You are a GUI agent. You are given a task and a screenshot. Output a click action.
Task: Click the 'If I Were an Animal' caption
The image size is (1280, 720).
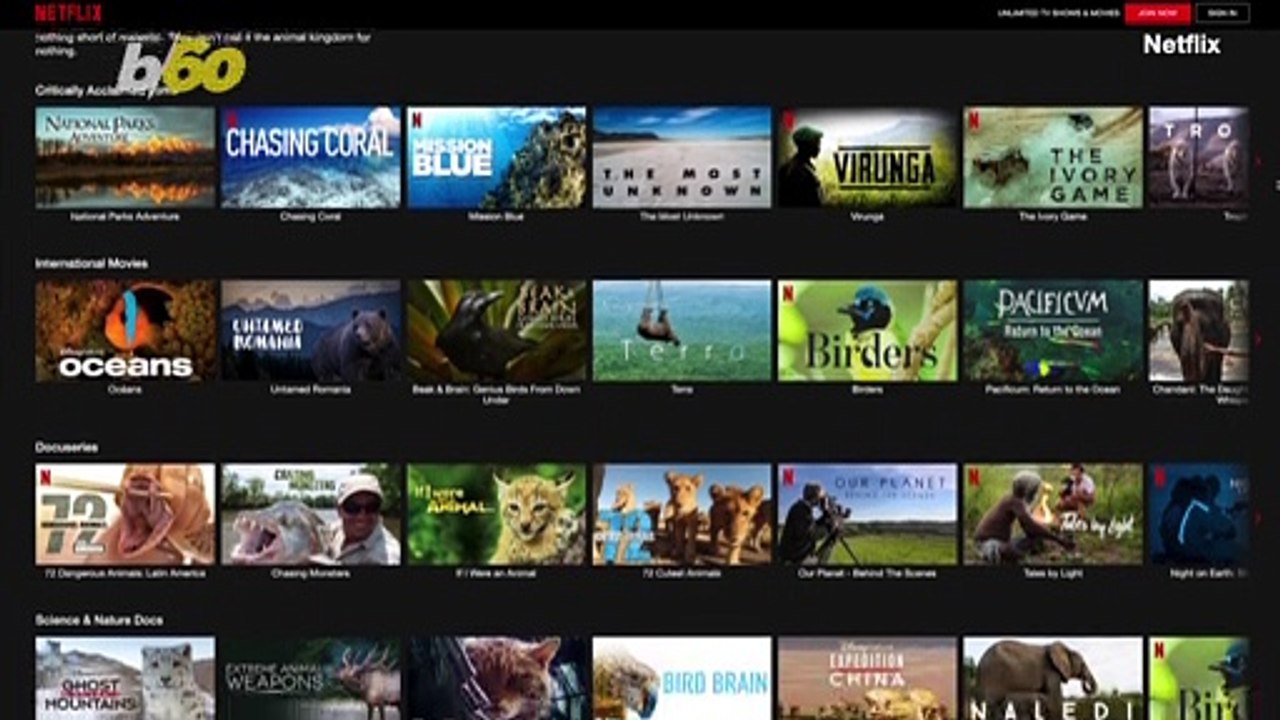pyautogui.click(x=496, y=573)
